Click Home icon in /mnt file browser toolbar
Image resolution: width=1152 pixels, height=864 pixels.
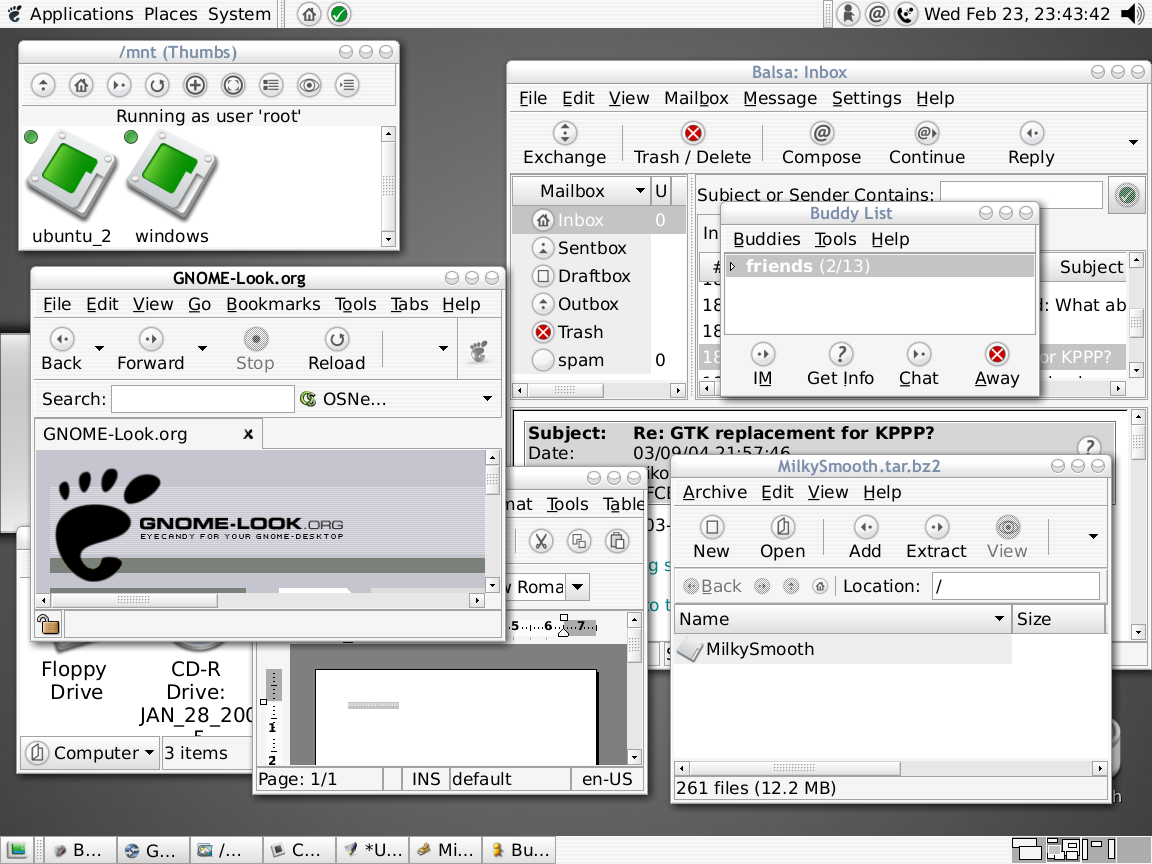(81, 85)
